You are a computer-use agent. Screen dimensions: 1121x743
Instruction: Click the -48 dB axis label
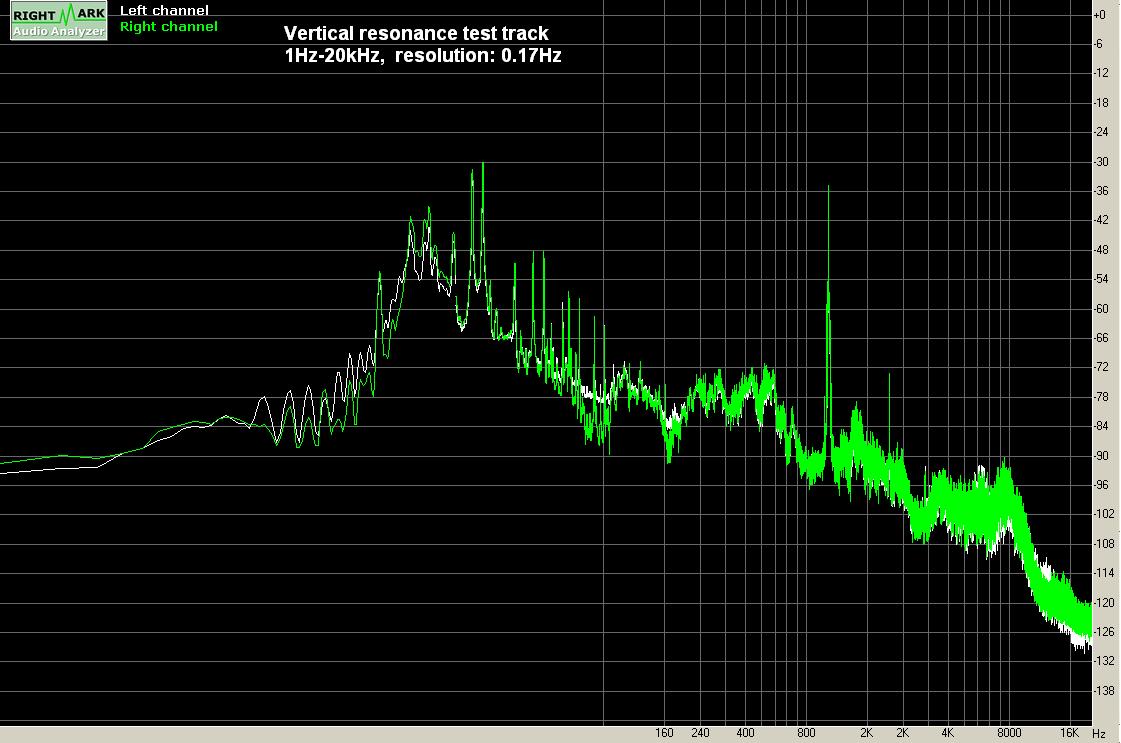(1101, 250)
